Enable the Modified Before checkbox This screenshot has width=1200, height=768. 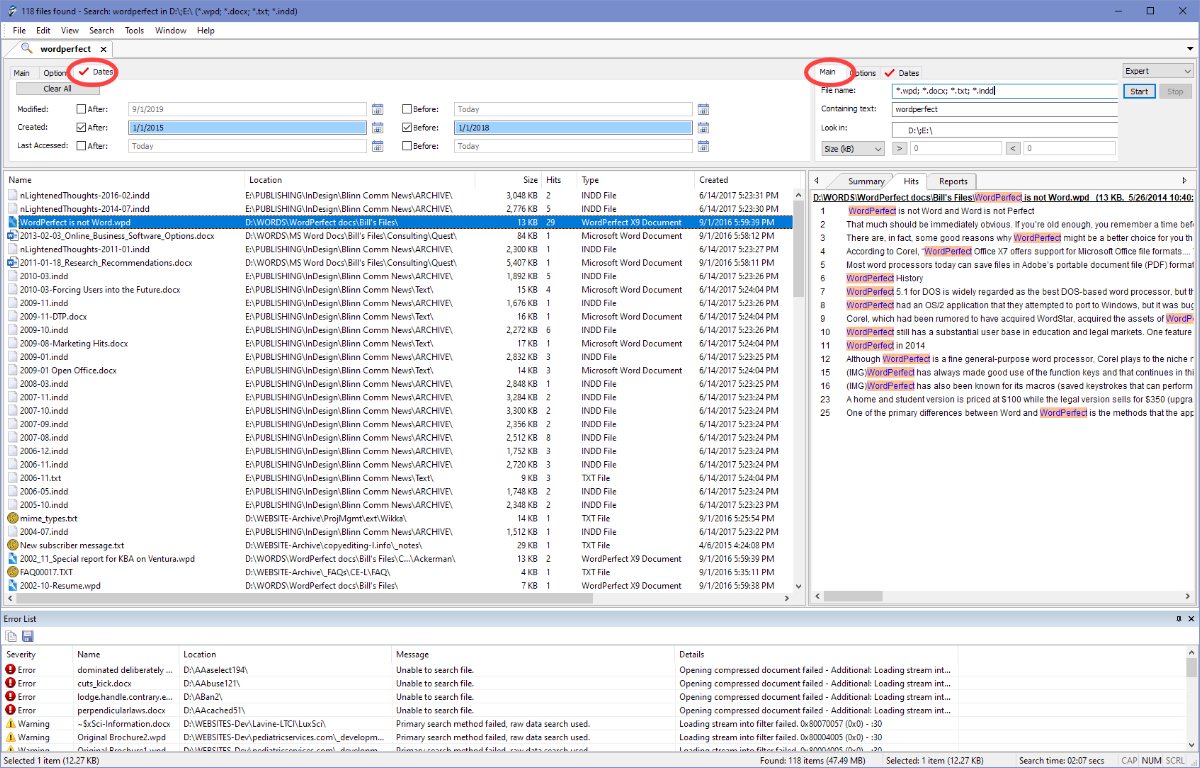pyautogui.click(x=407, y=109)
